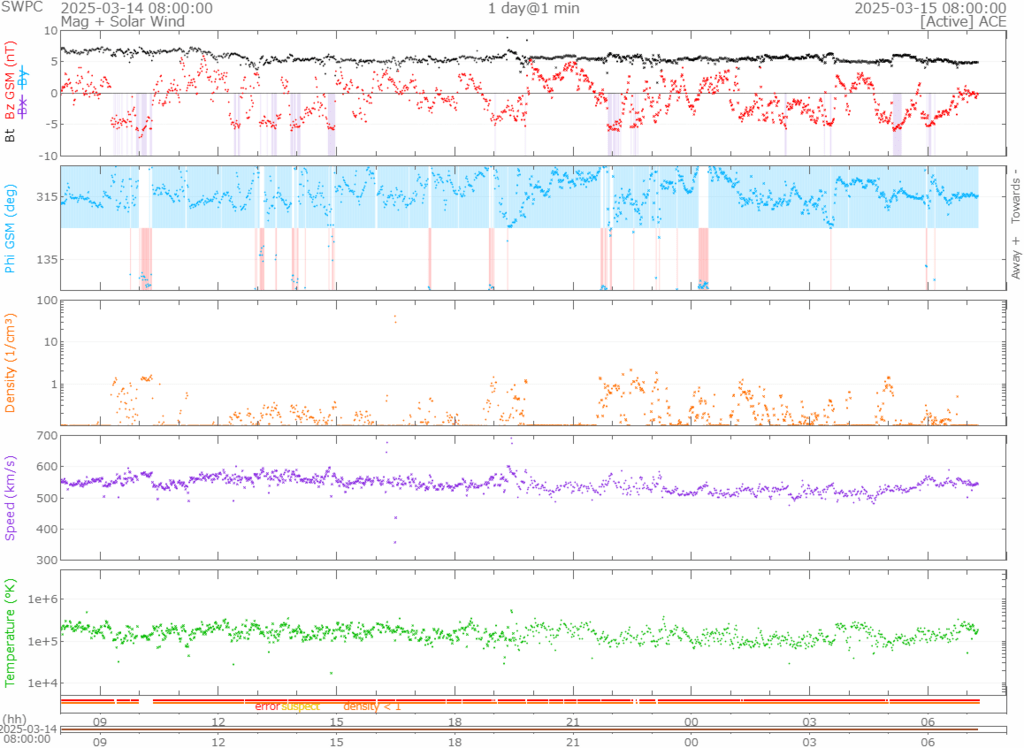The height and width of the screenshot is (748, 1024).
Task: Click the "Away +" sector label
Action: pyautogui.click(x=1016, y=259)
